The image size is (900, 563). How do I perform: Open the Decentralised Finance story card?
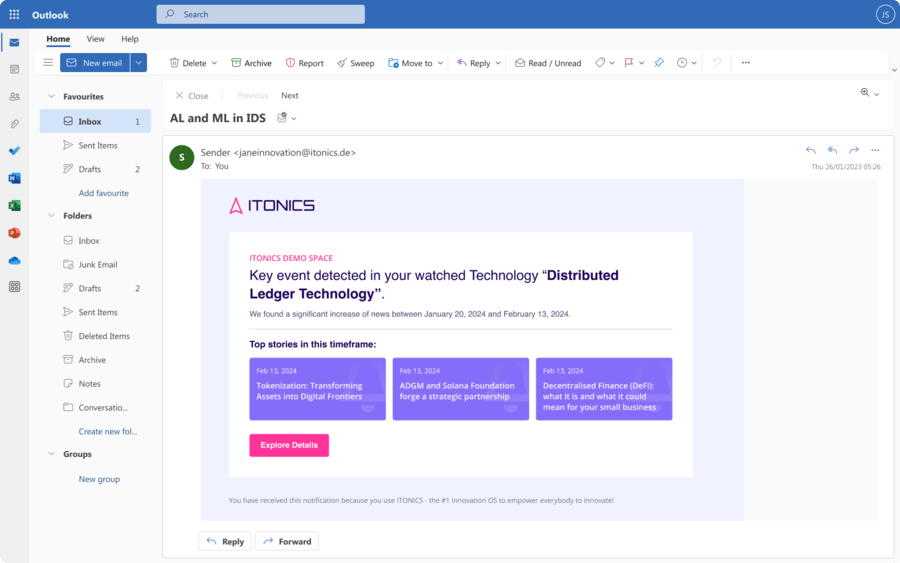(604, 389)
